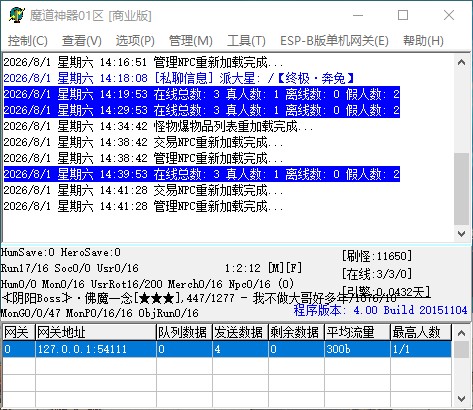Open the ESP-B版单机网关(E) menu
The height and width of the screenshot is (410, 473).
pos(334,41)
